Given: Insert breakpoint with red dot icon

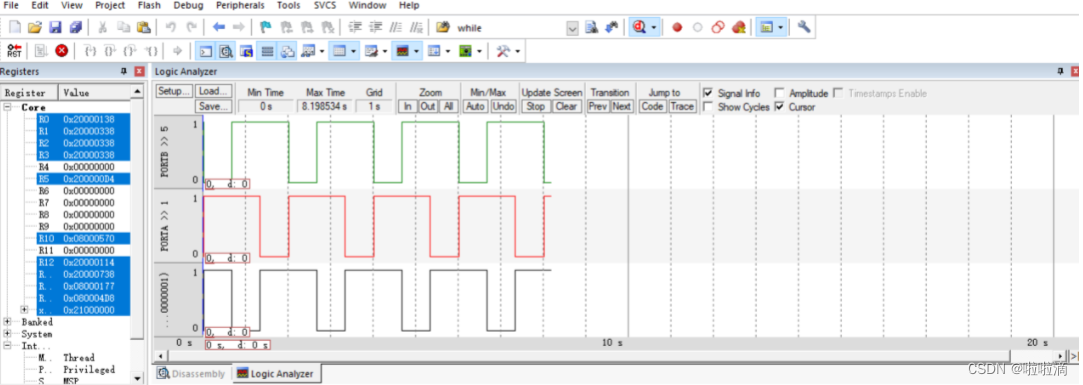Looking at the screenshot, I should coord(677,28).
